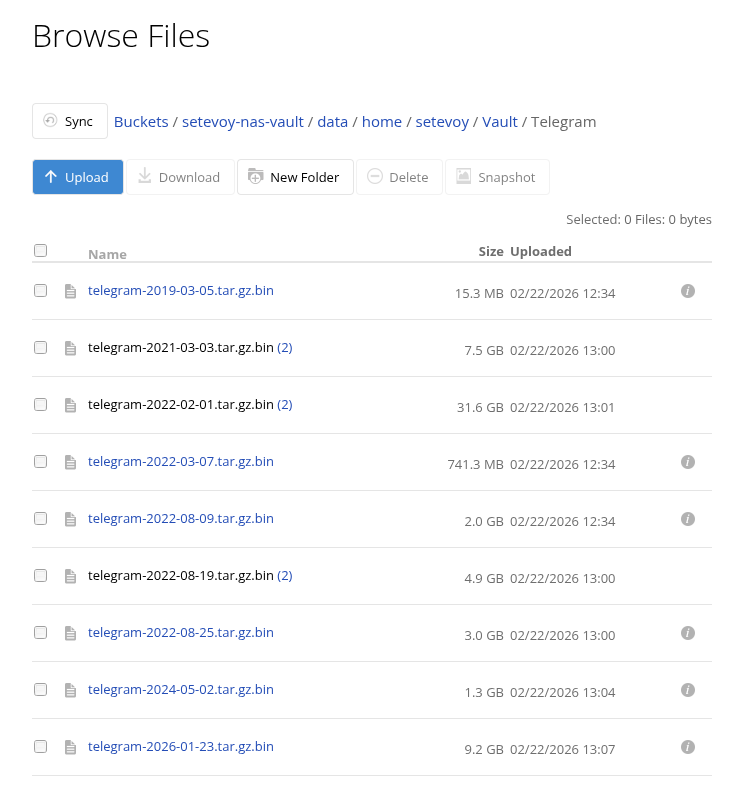The width and height of the screenshot is (741, 805).
Task: Toggle the select-all checkbox in header
Action: coord(41,251)
